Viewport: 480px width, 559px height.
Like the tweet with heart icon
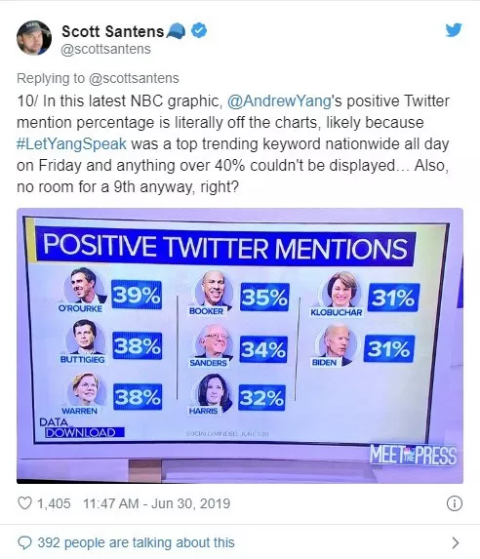(25, 503)
